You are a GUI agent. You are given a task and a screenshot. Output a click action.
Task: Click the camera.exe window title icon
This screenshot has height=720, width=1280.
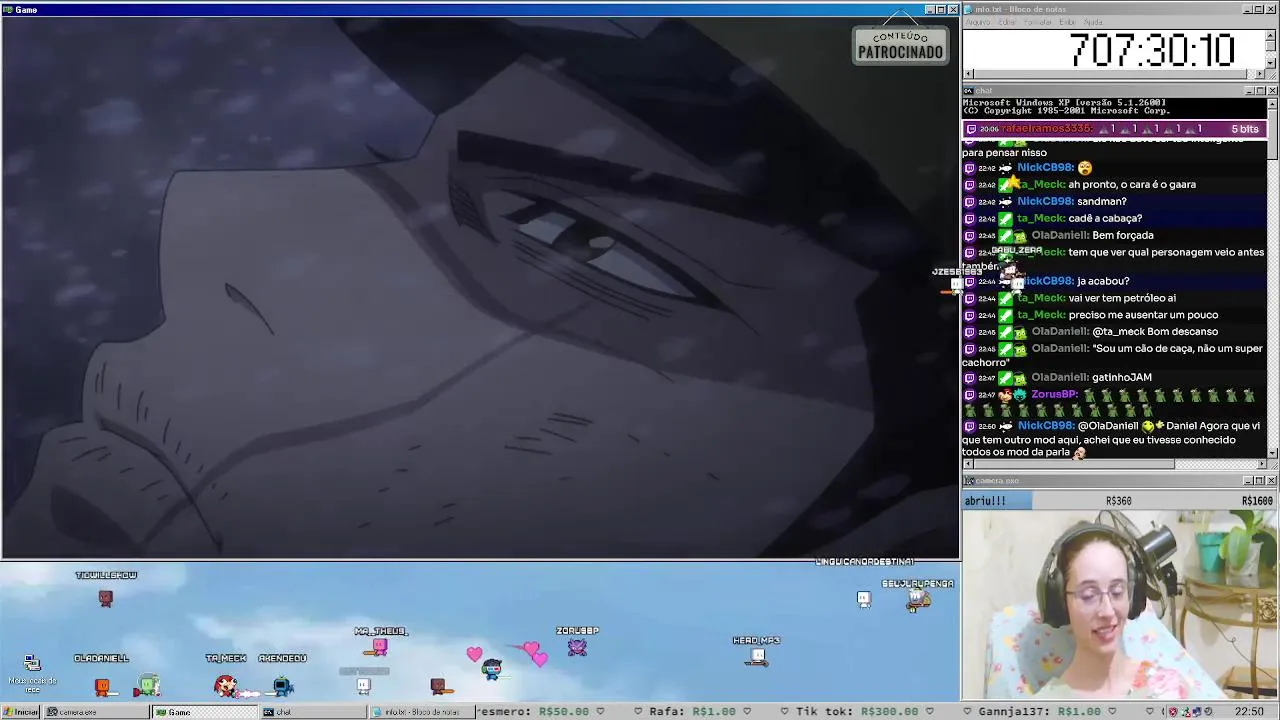click(x=968, y=481)
